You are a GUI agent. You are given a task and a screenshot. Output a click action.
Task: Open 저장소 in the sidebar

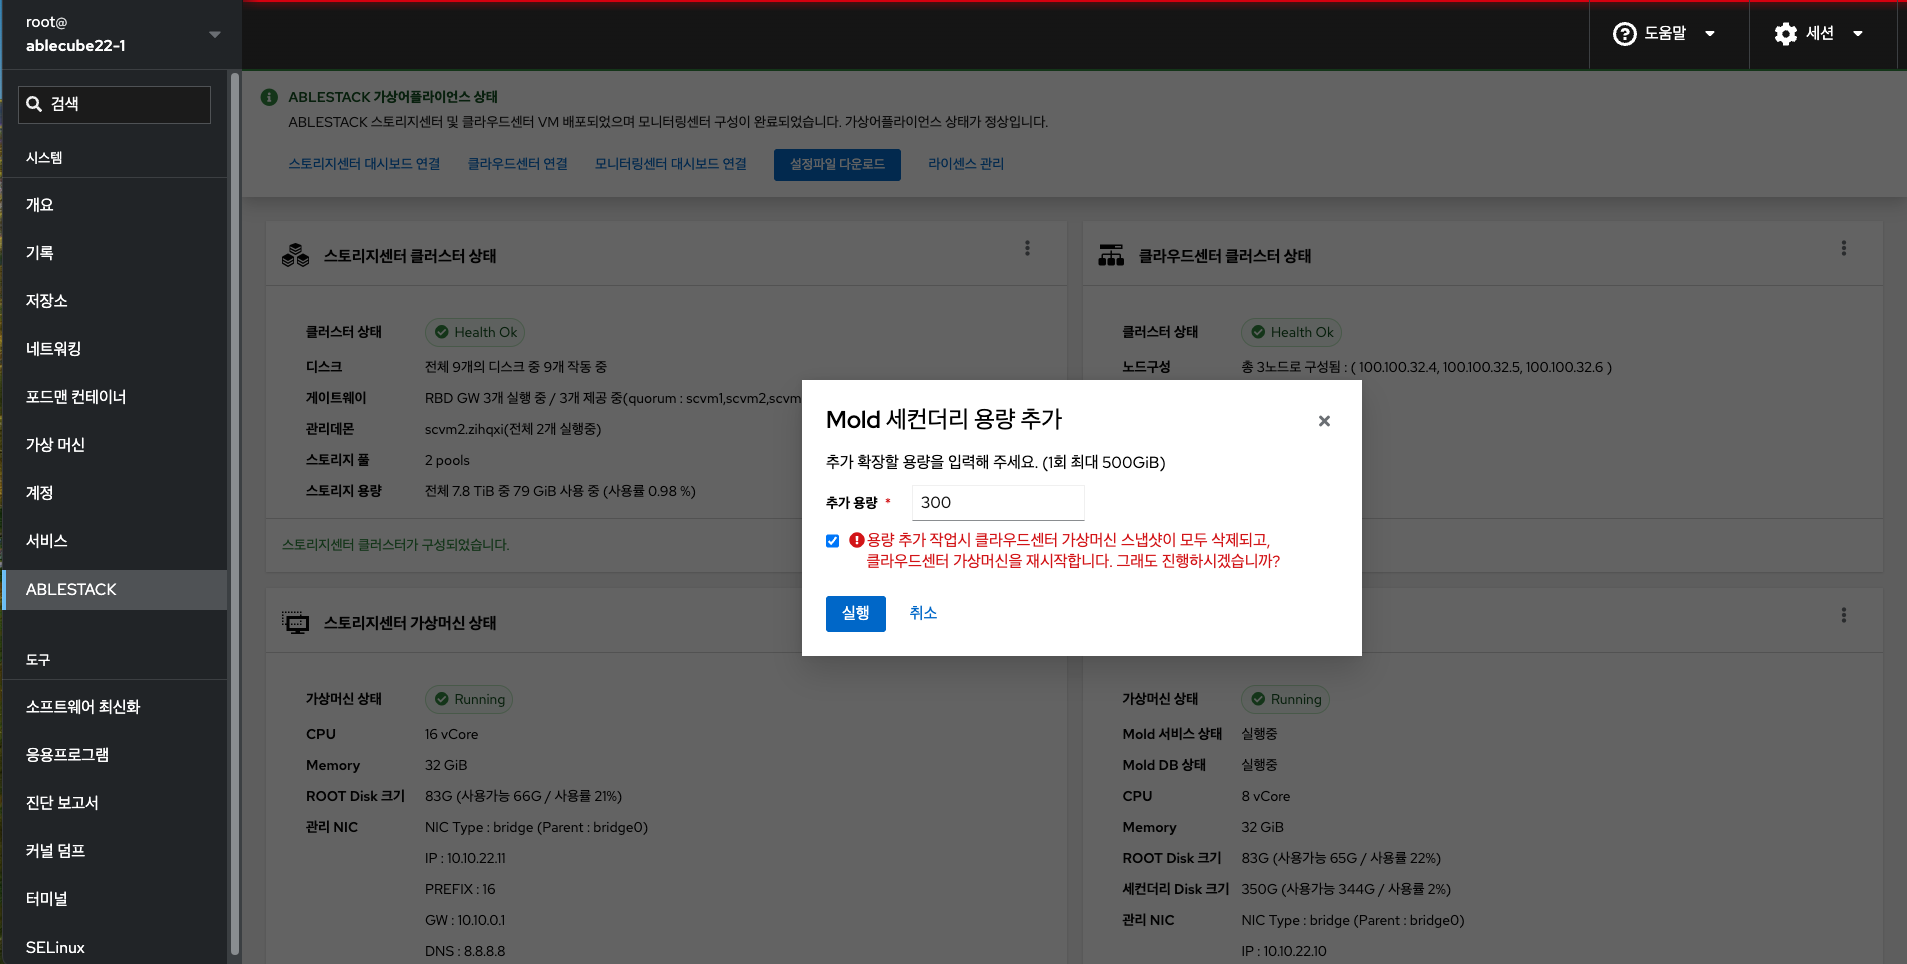point(115,301)
